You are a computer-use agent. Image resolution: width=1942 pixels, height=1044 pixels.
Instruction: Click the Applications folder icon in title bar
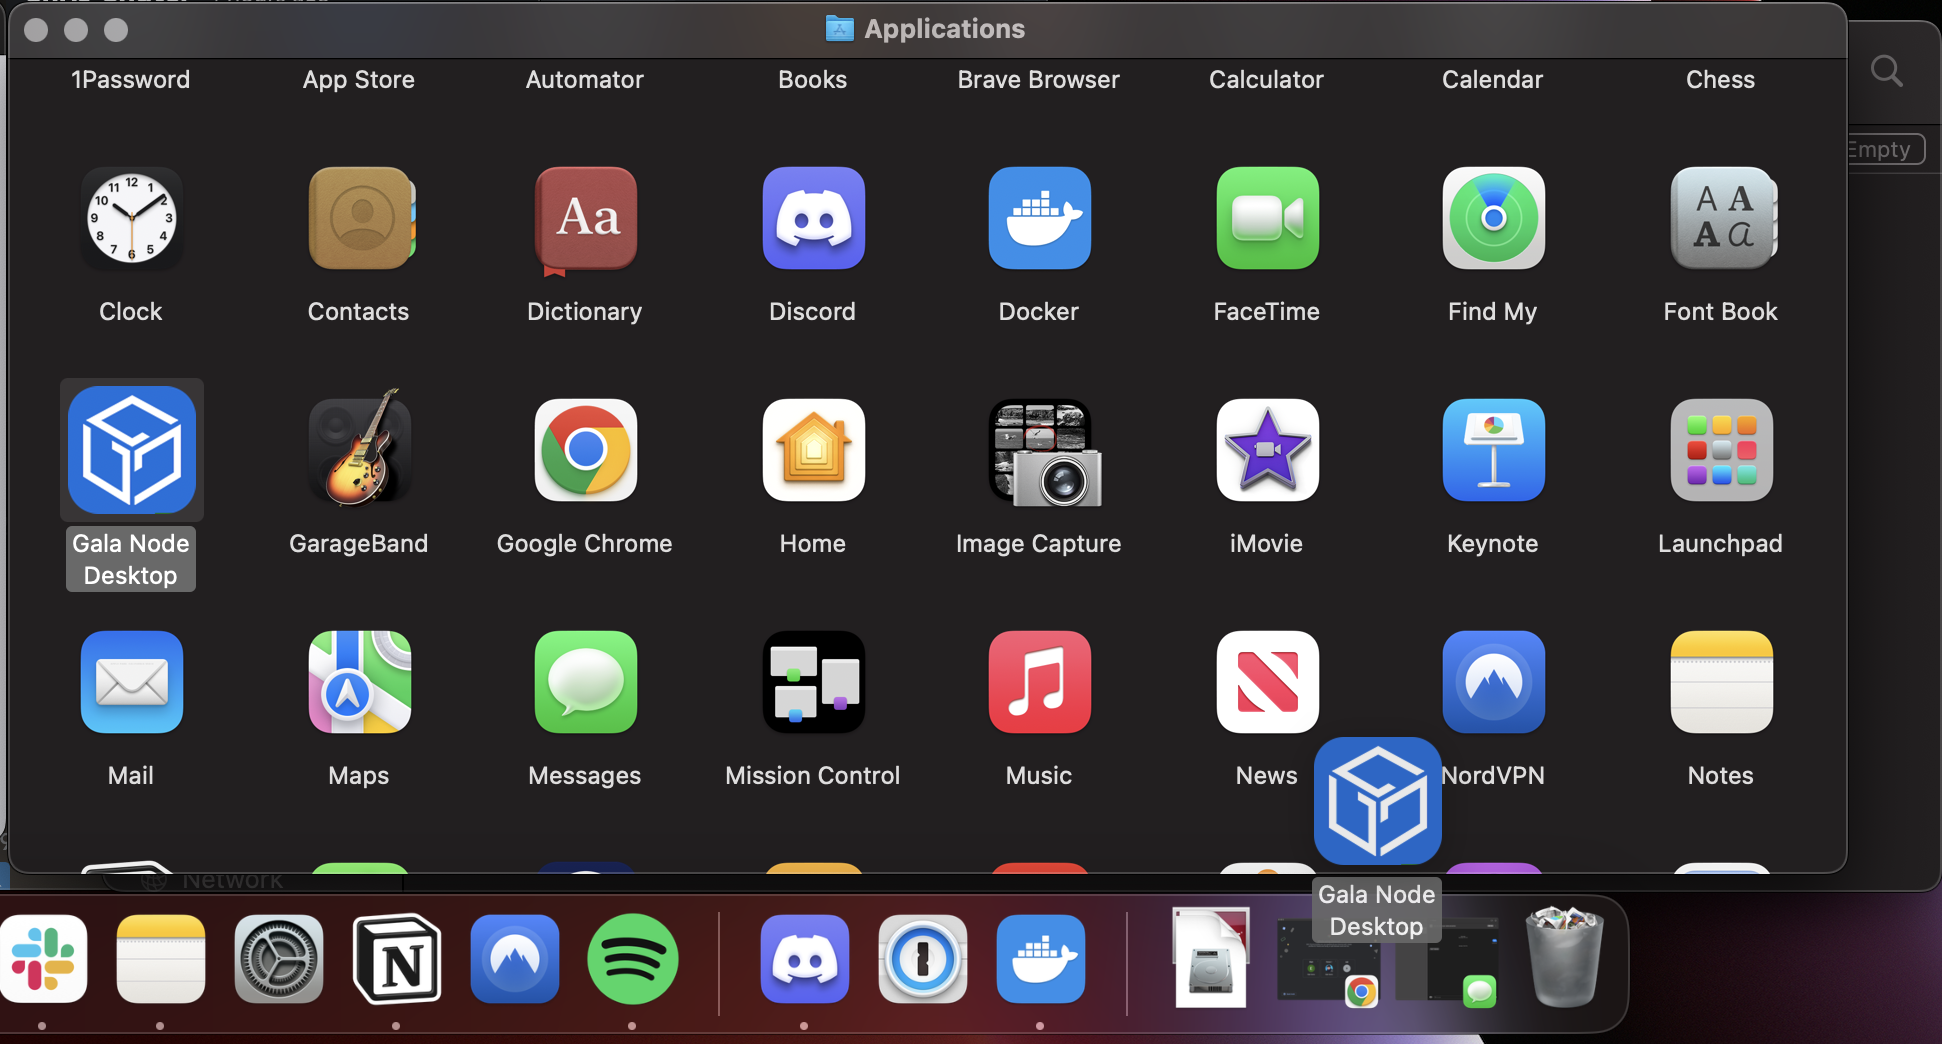(x=840, y=29)
